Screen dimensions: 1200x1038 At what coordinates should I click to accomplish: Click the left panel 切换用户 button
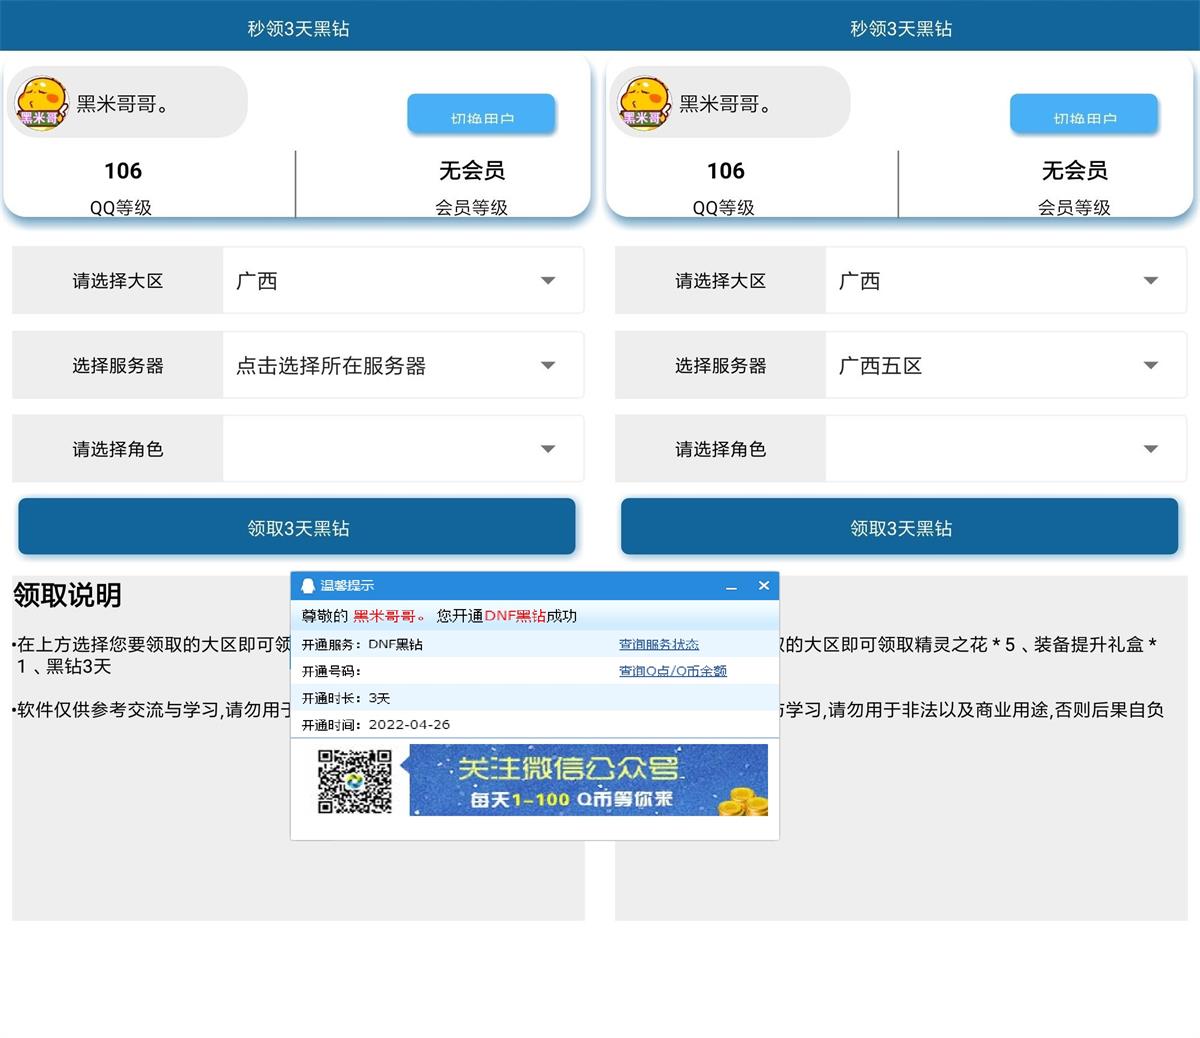(x=481, y=113)
